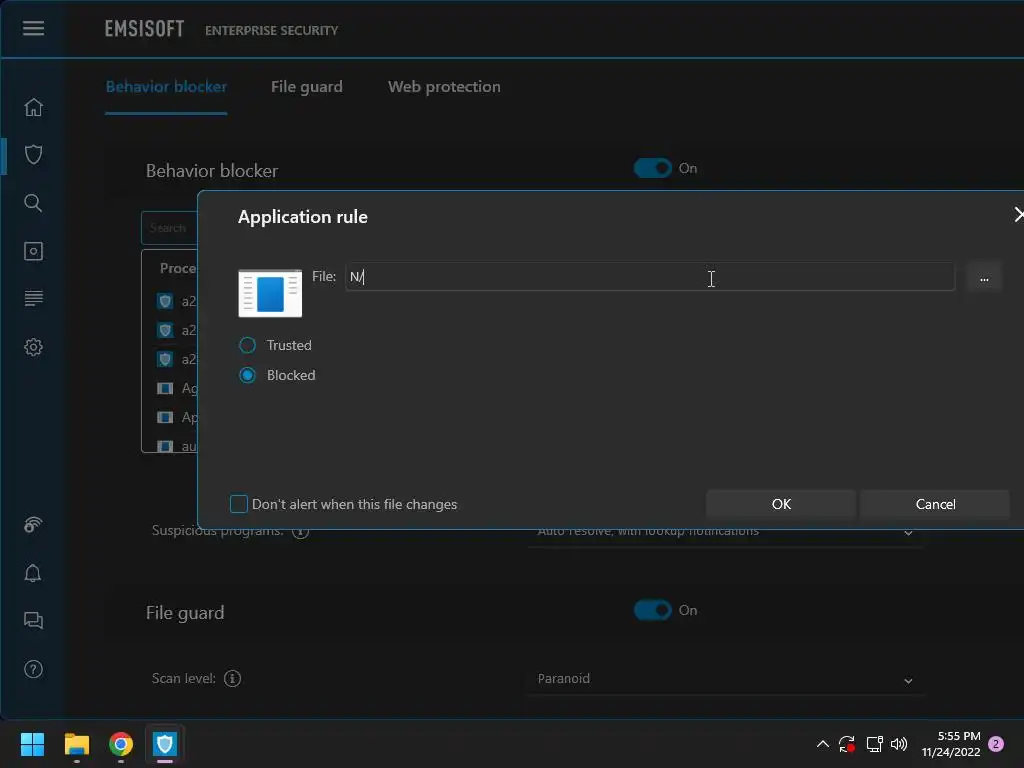Switch to File guard tab

coord(306,87)
